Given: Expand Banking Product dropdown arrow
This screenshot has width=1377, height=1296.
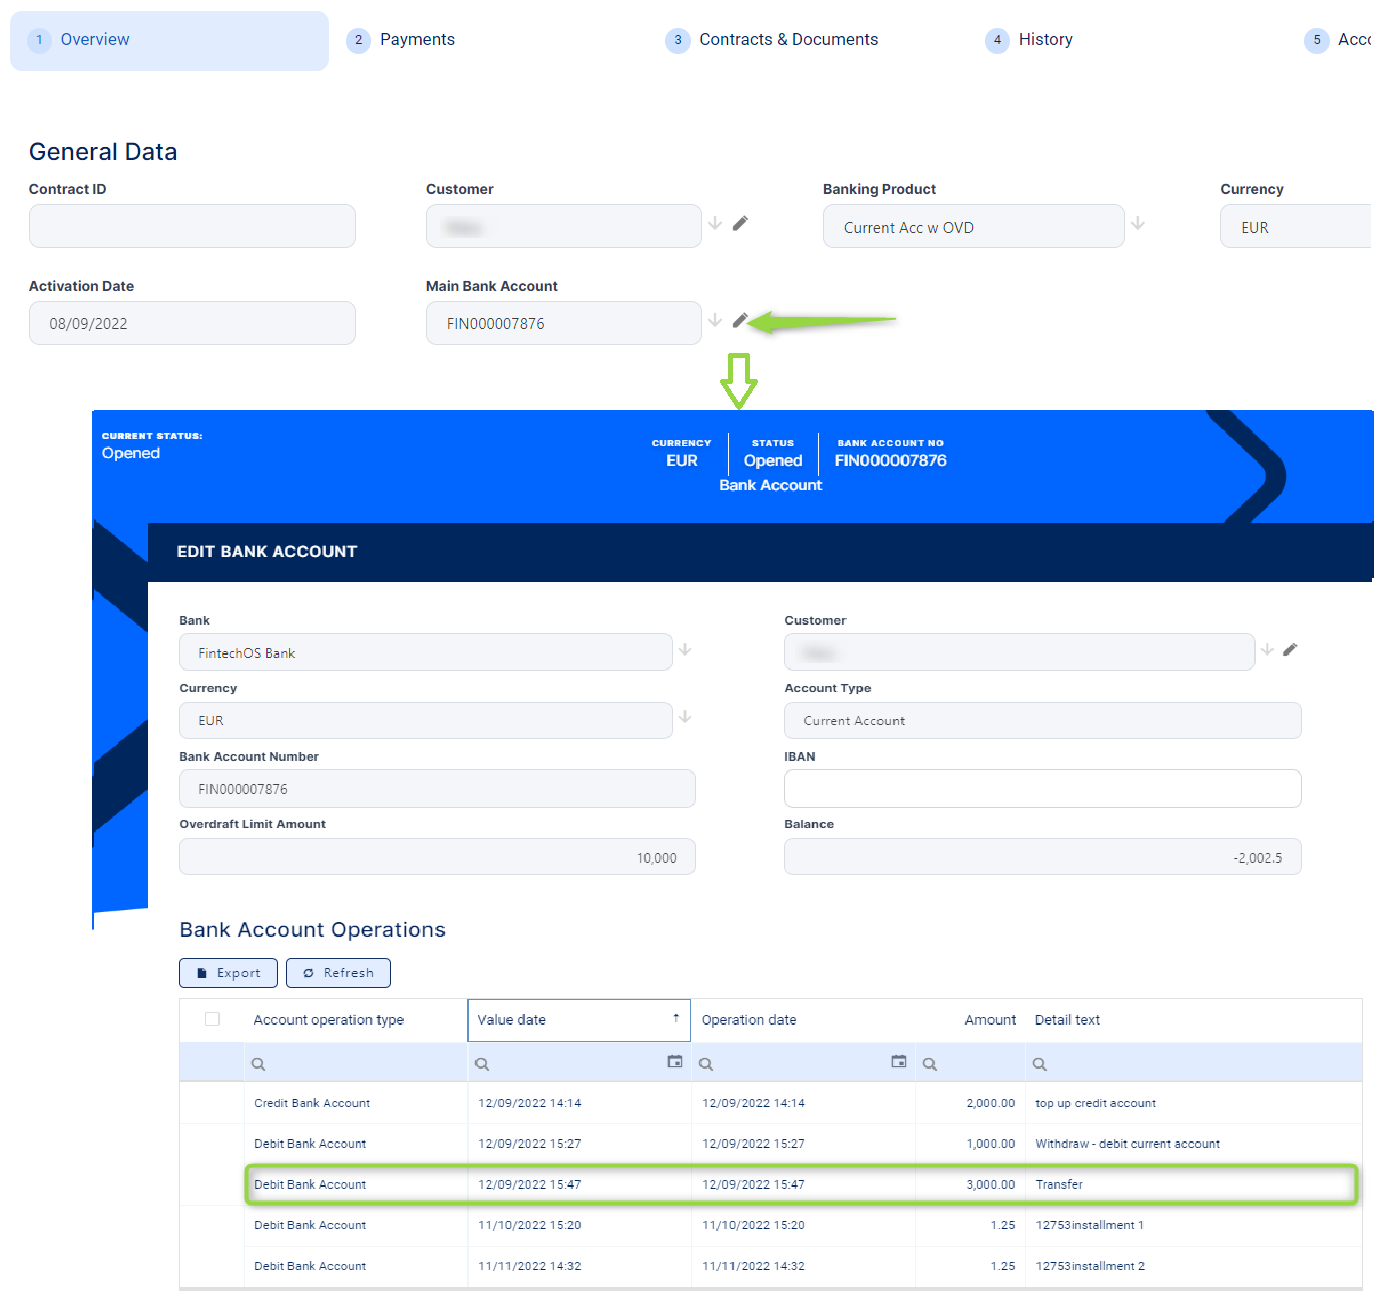Looking at the screenshot, I should click(1138, 224).
